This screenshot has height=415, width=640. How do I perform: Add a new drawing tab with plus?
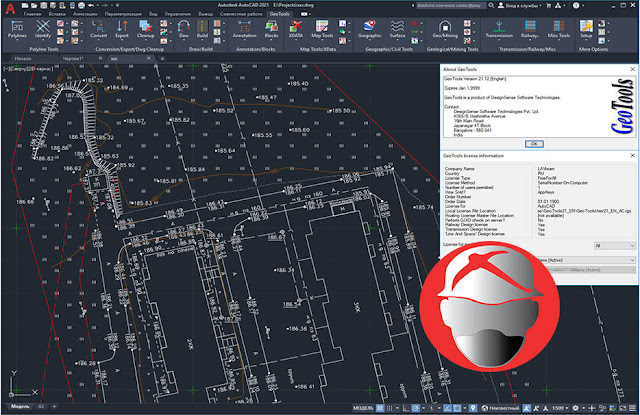pos(162,58)
